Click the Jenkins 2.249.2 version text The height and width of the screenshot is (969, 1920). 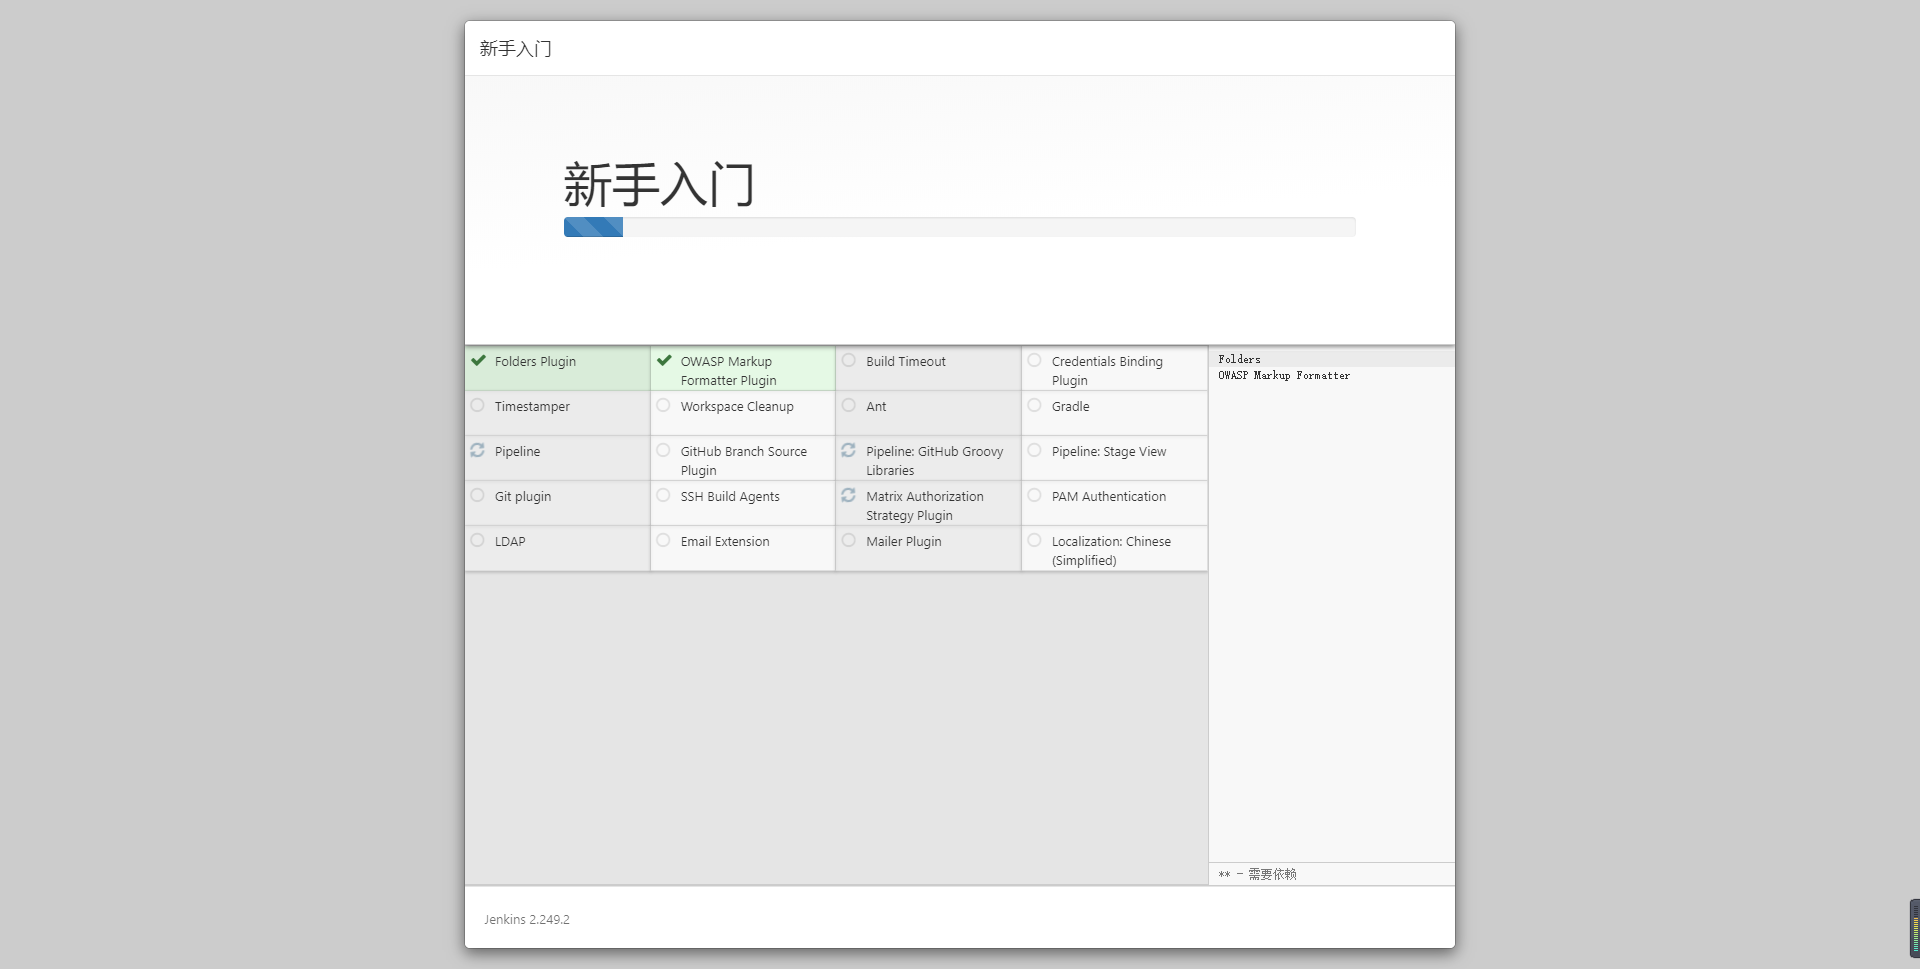point(527,919)
